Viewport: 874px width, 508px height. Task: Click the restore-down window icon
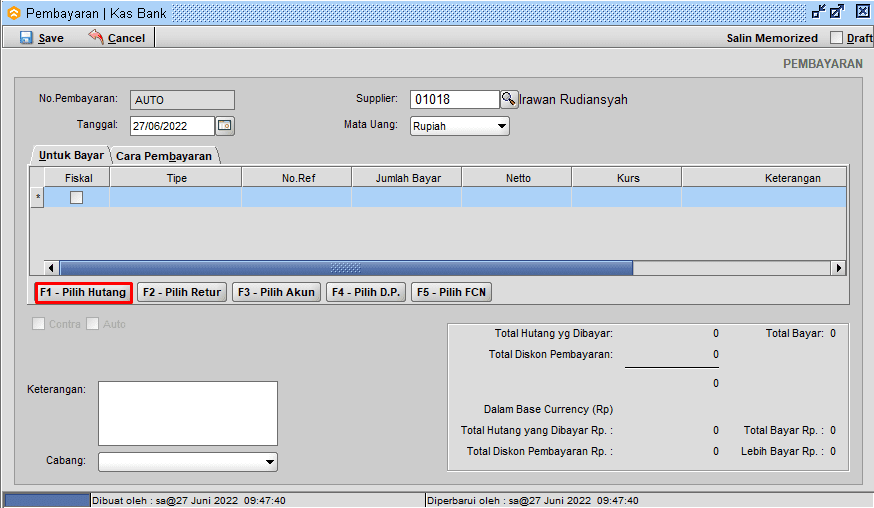coord(819,12)
